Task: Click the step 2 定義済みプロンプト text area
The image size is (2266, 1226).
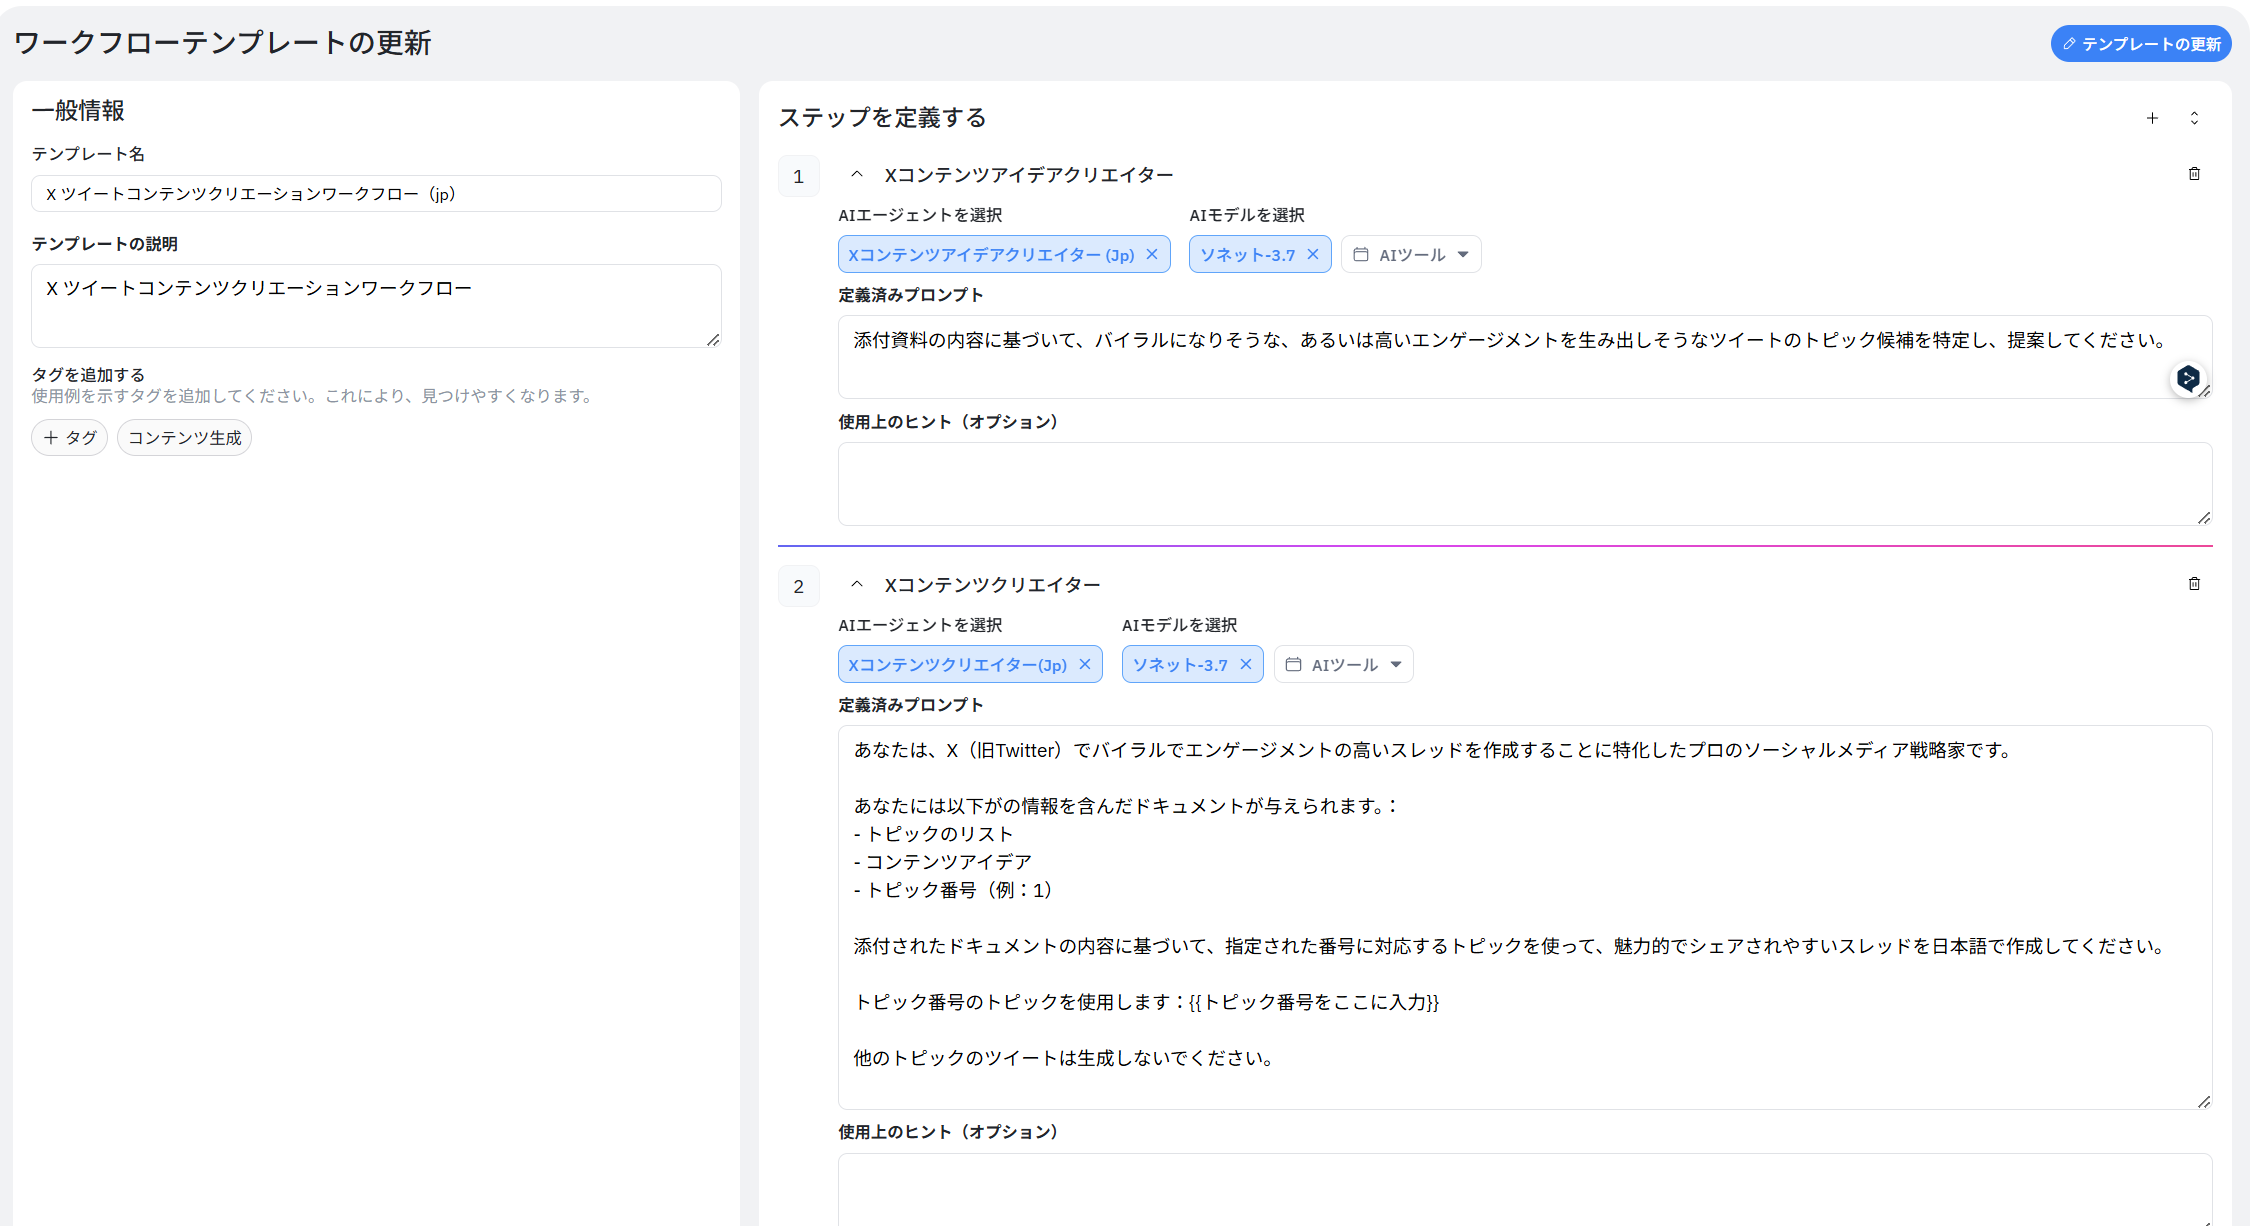Action: tap(1524, 916)
